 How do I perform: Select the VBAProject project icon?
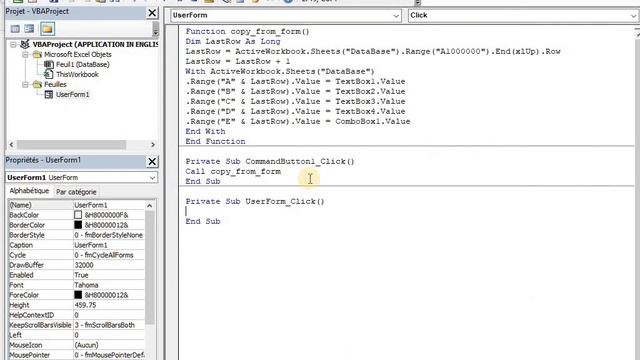pyautogui.click(x=25, y=44)
